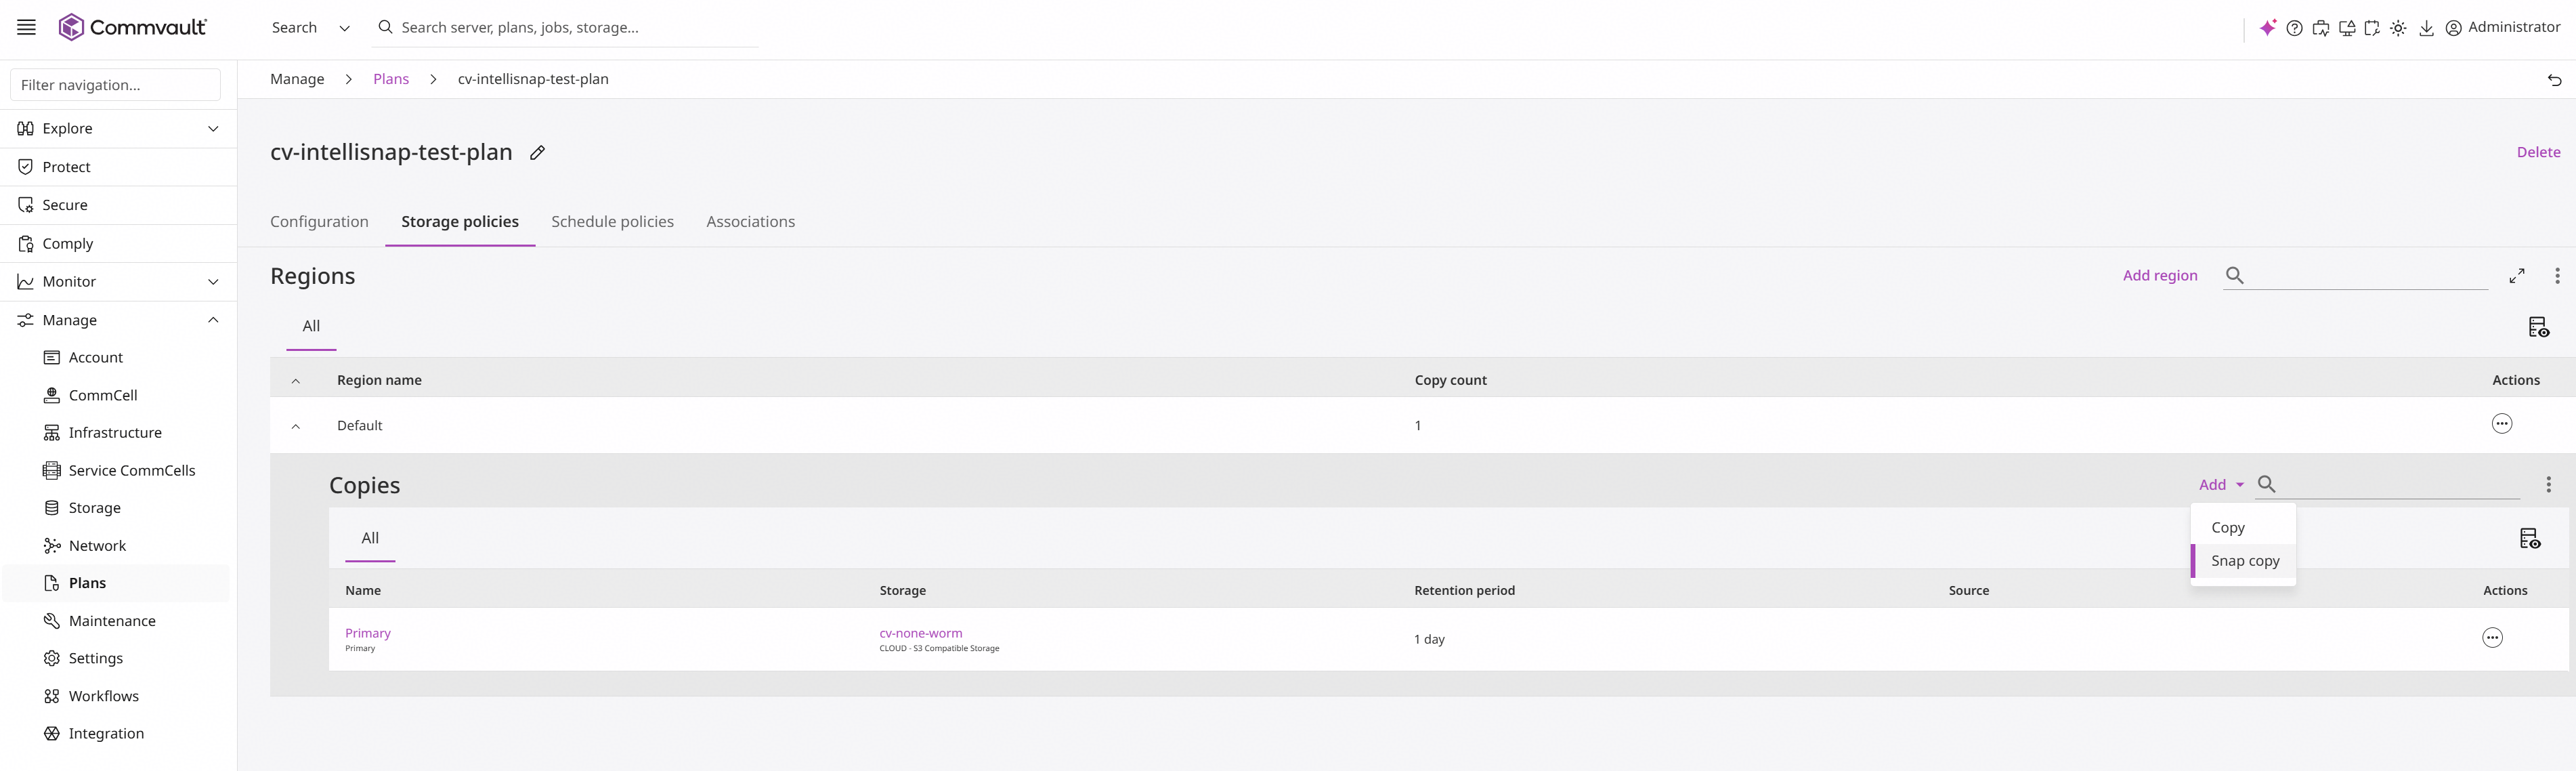Select the All tab under Copies

370,538
